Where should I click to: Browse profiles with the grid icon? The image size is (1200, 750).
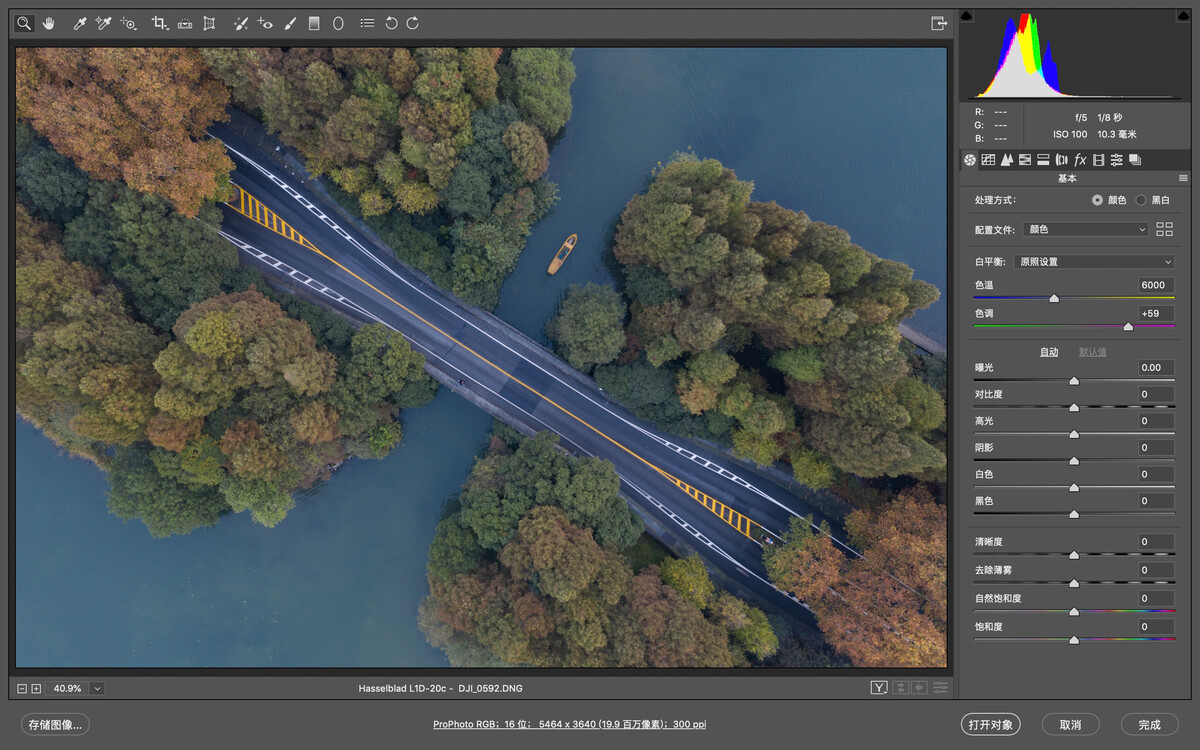1164,229
